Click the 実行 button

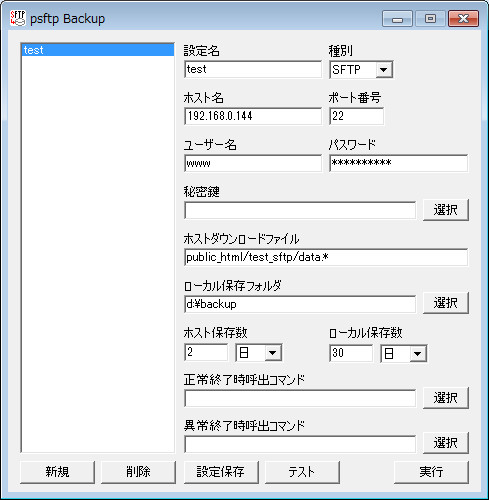431,472
